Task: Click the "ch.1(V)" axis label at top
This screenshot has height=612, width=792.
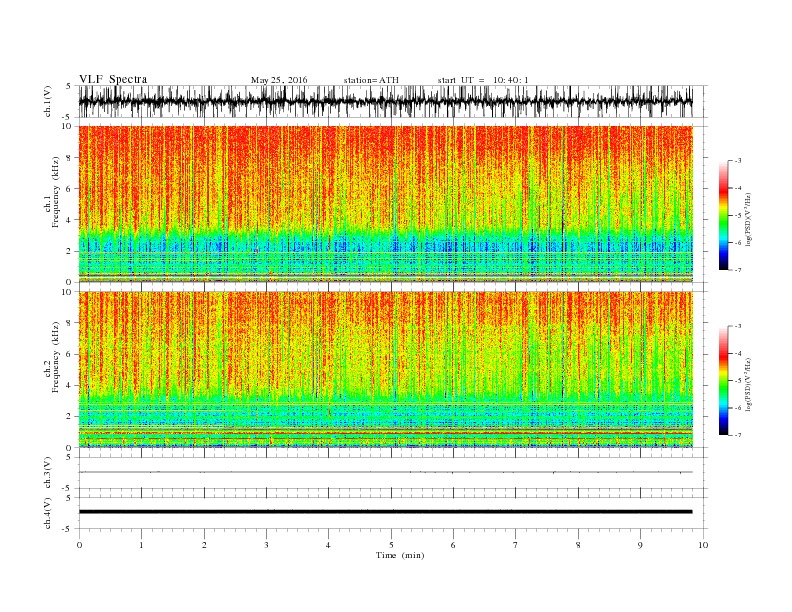Action: coord(48,101)
